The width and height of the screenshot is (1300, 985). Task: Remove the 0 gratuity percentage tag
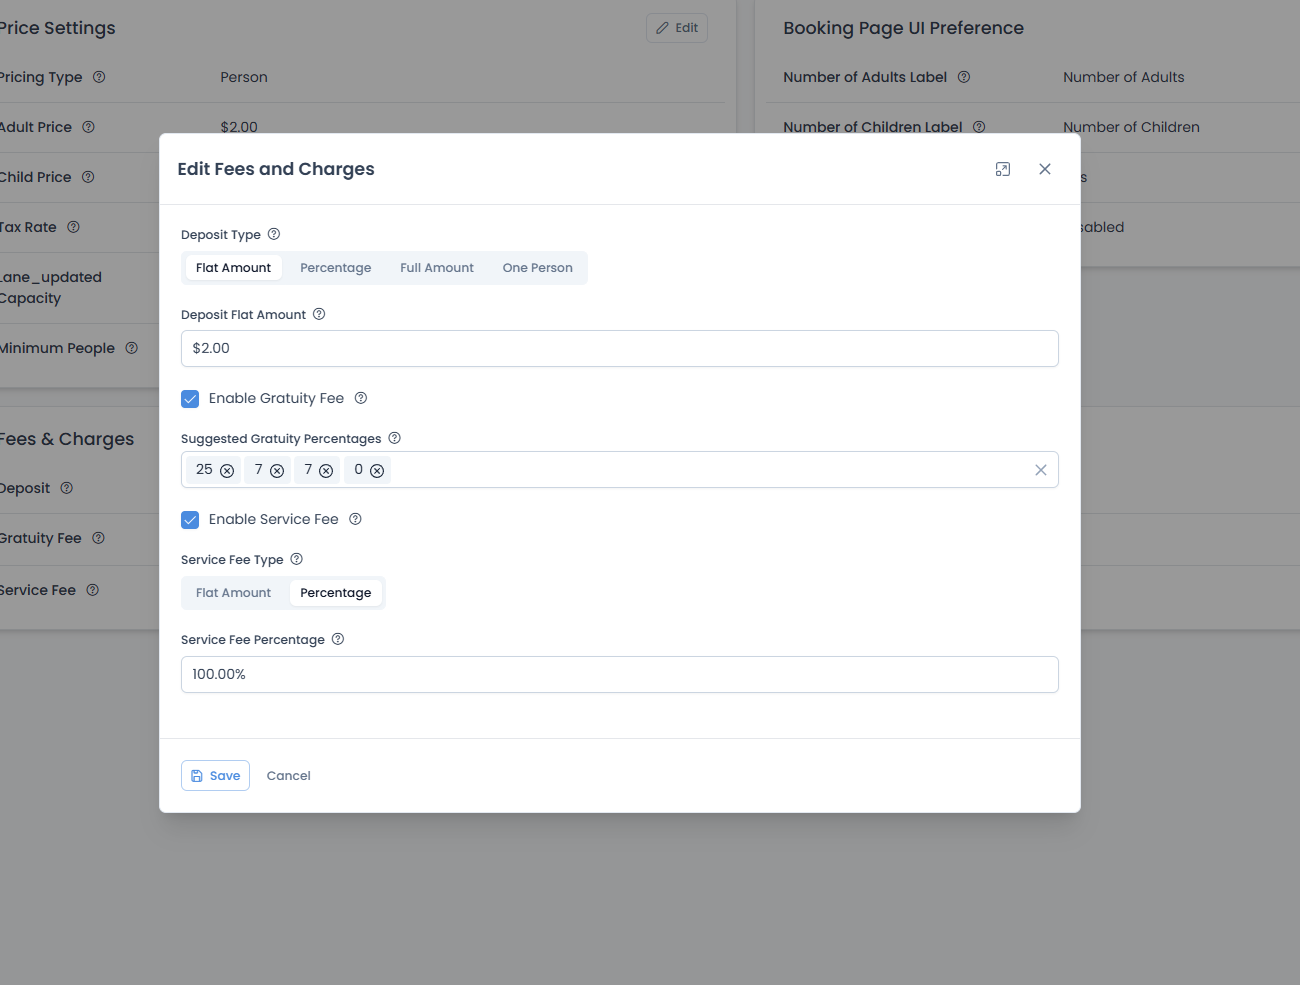click(x=377, y=471)
